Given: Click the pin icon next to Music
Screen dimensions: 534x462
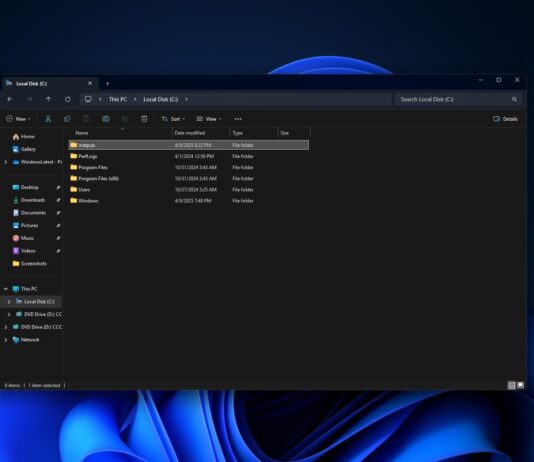Looking at the screenshot, I should click(x=58, y=238).
